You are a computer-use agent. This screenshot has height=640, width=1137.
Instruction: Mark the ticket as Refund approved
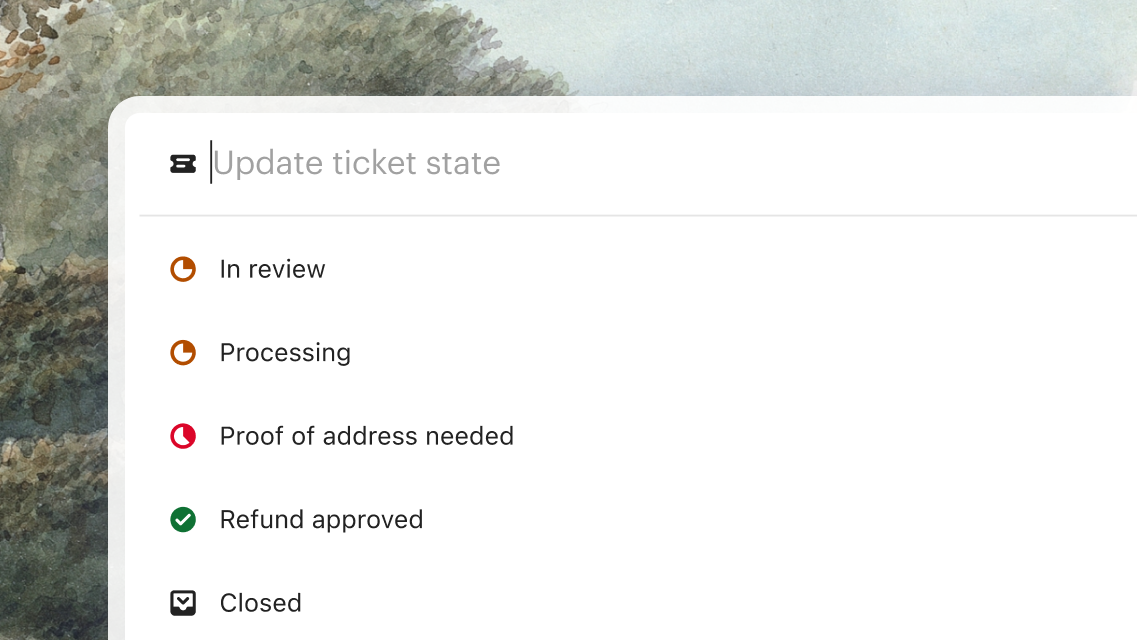click(x=321, y=520)
